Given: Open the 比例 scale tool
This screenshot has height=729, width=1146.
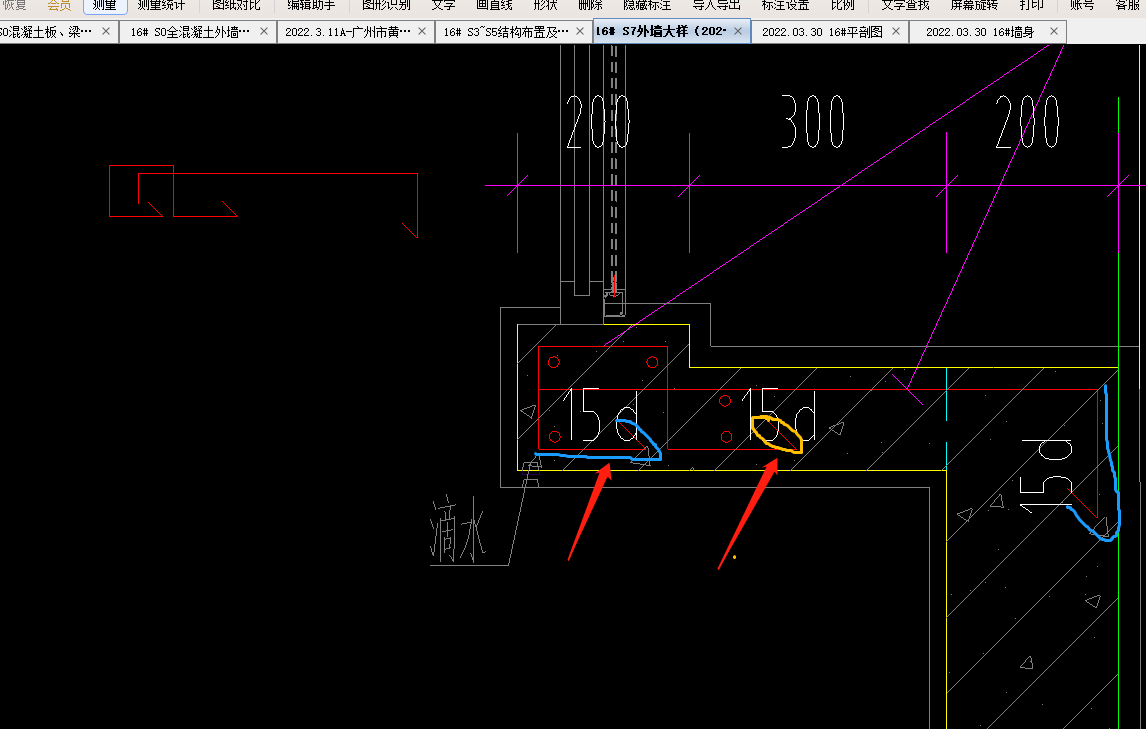Looking at the screenshot, I should tap(843, 5).
